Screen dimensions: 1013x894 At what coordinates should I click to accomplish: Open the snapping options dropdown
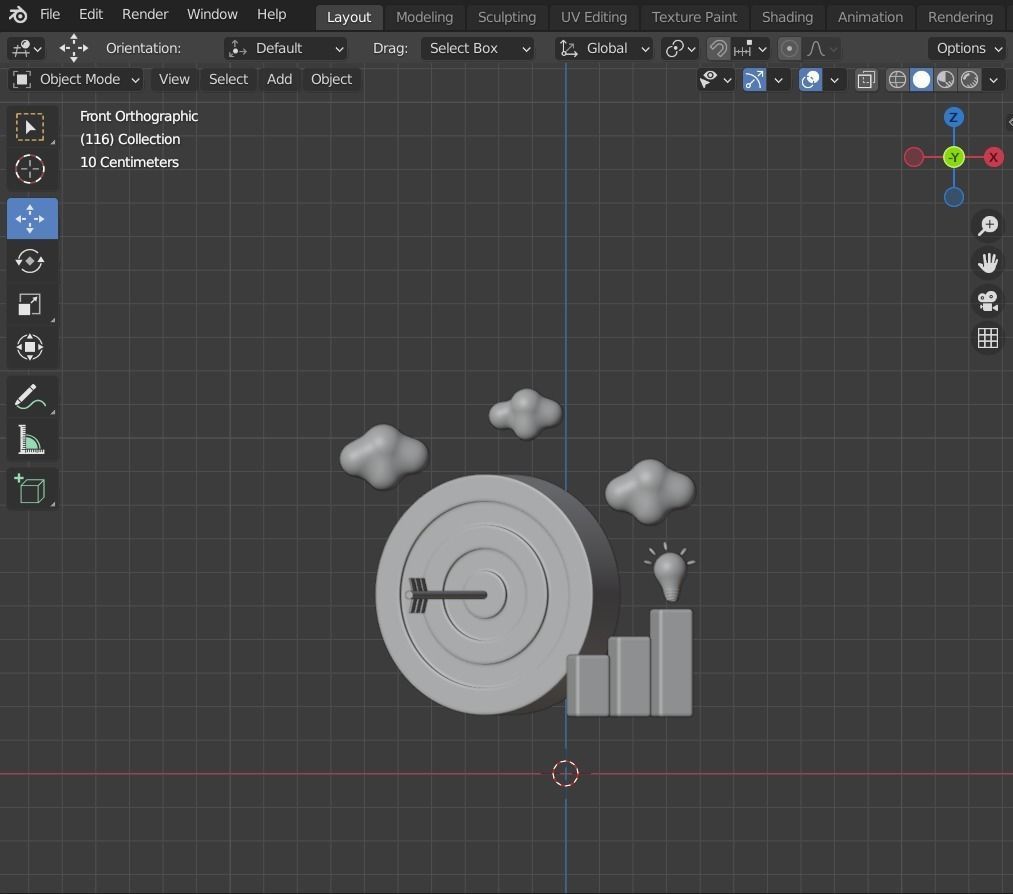point(750,48)
